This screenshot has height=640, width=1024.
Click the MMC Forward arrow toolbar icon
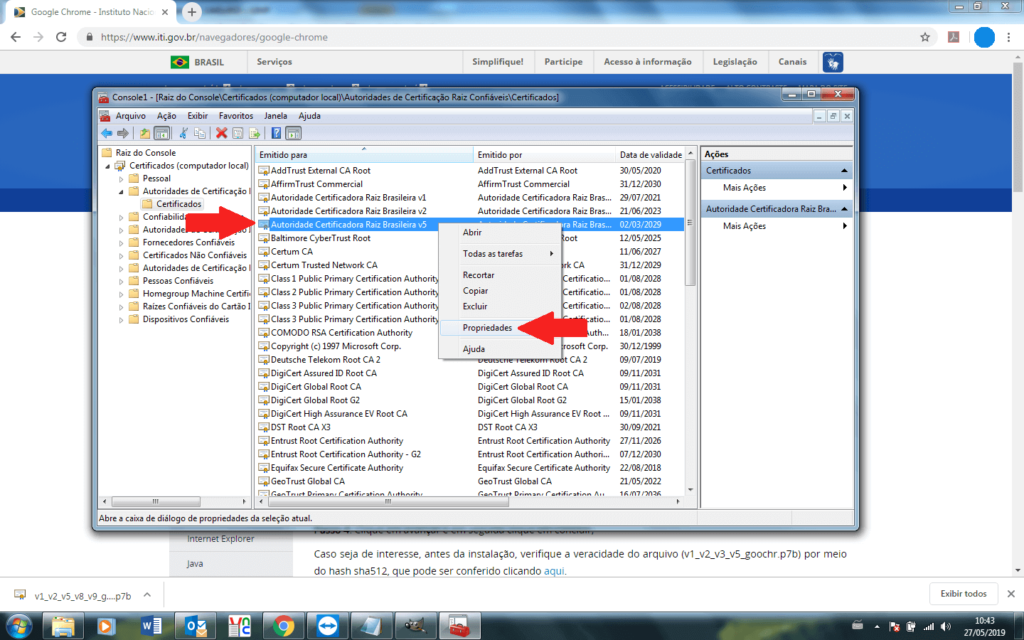[123, 133]
